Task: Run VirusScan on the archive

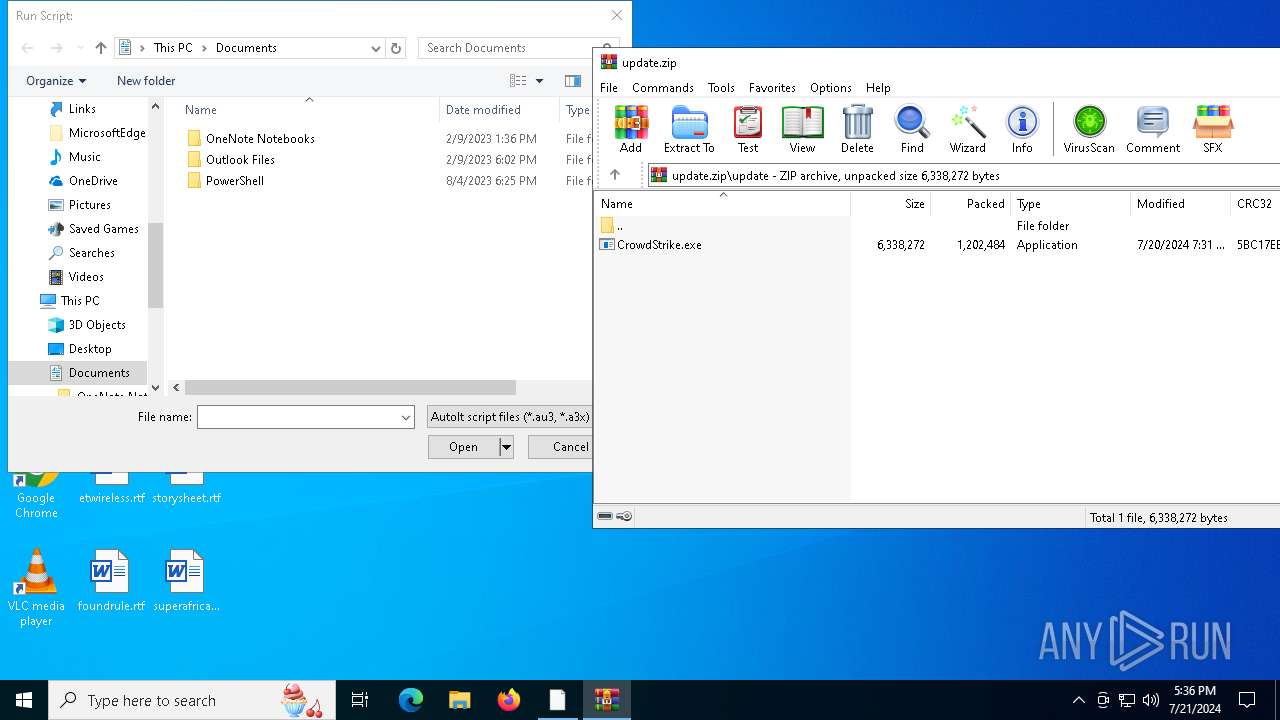Action: tap(1089, 130)
